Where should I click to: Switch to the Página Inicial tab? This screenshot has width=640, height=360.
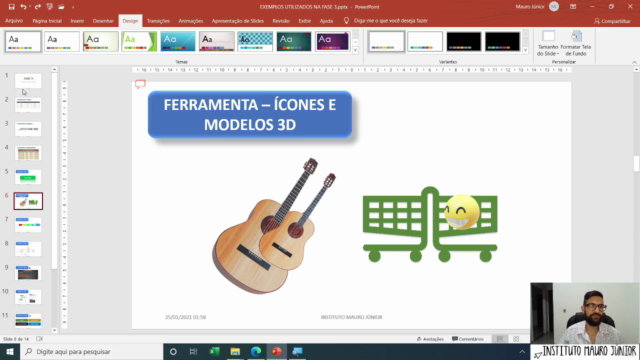[x=47, y=21]
